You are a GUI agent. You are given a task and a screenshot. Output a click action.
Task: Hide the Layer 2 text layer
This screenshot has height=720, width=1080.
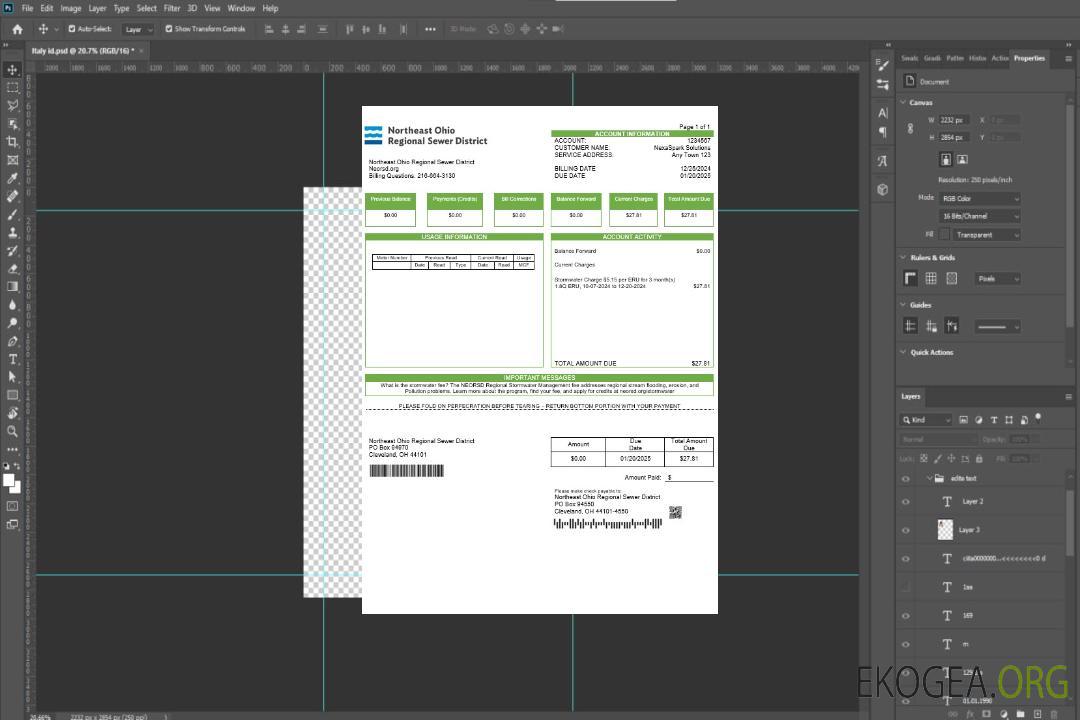coord(906,502)
